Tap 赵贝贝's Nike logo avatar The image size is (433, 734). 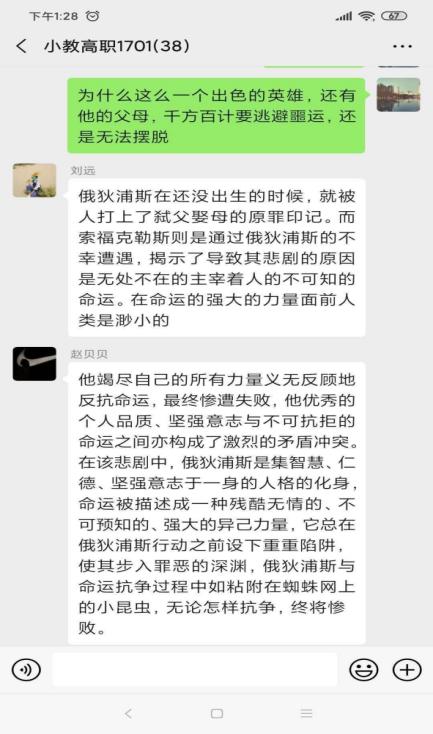point(35,364)
